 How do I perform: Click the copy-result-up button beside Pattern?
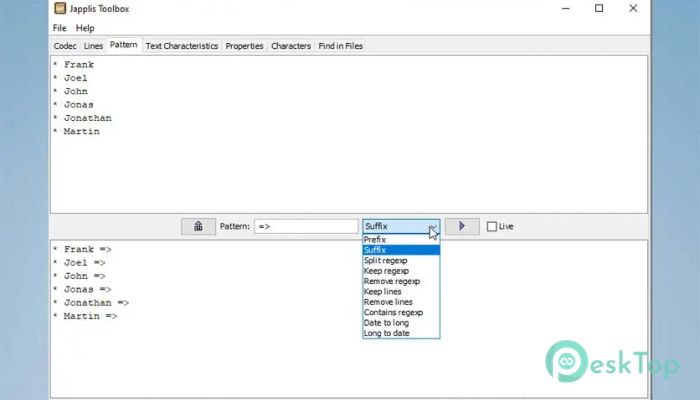pyautogui.click(x=198, y=226)
